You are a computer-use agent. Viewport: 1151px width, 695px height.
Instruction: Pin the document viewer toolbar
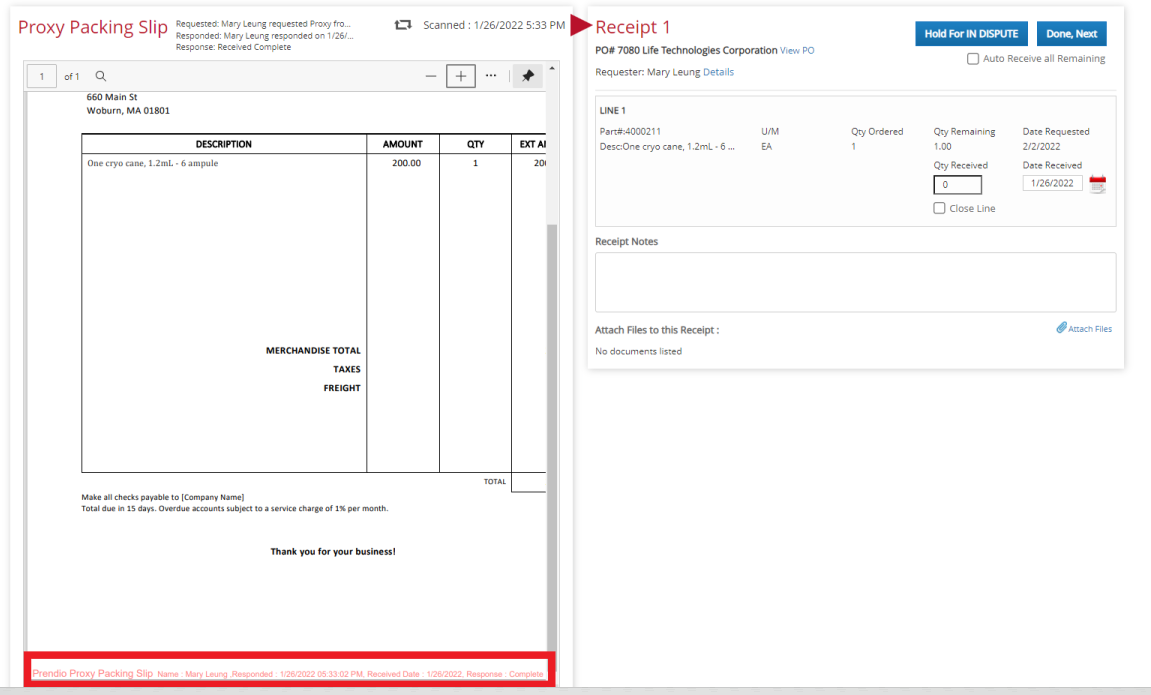527,75
